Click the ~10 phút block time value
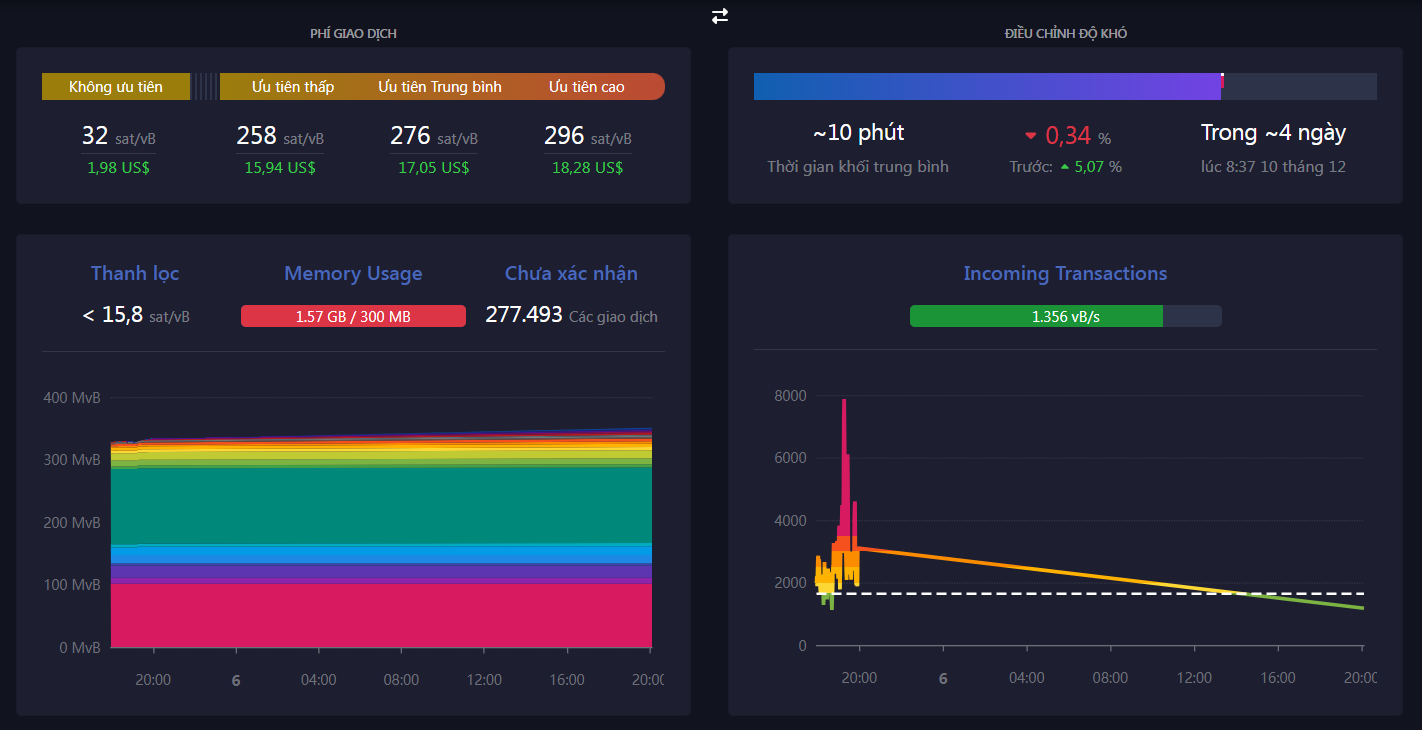1422x730 pixels. point(858,133)
